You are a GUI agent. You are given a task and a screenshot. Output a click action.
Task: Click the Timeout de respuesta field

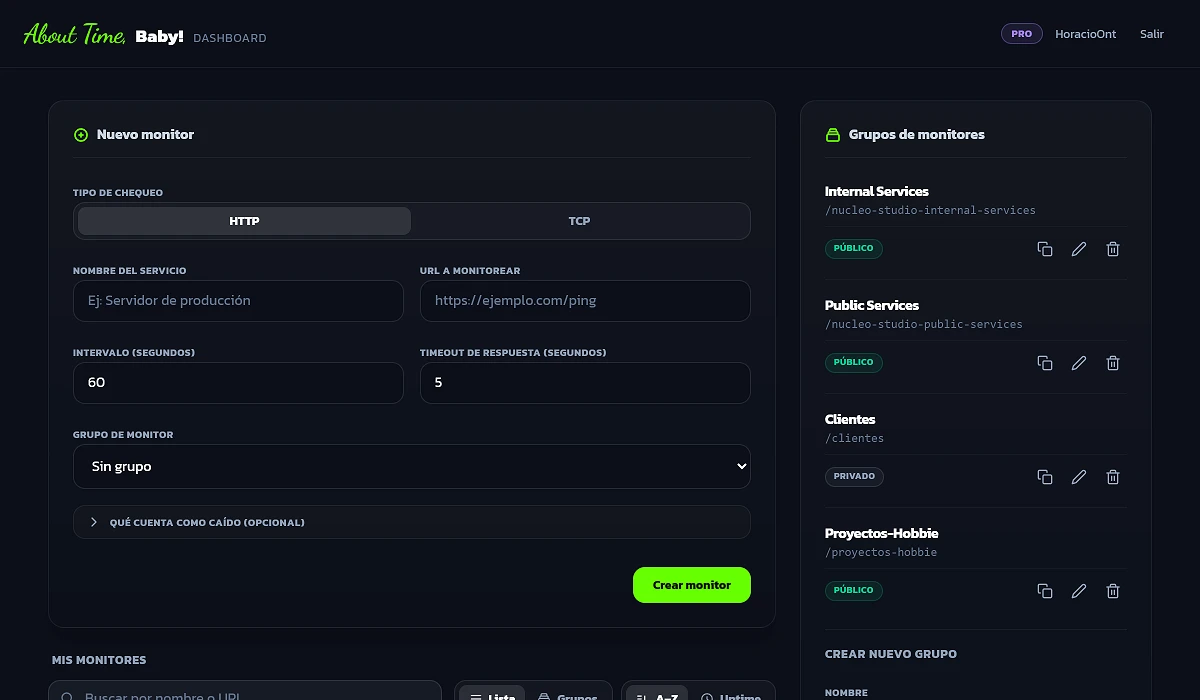pyautogui.click(x=585, y=383)
